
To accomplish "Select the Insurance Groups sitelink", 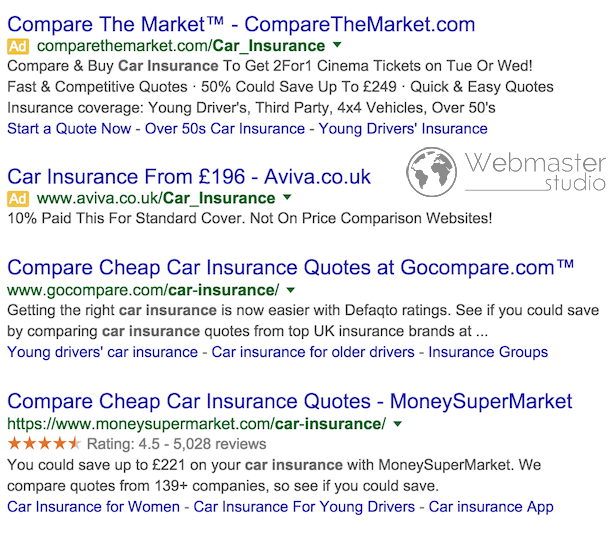I will point(488,352).
